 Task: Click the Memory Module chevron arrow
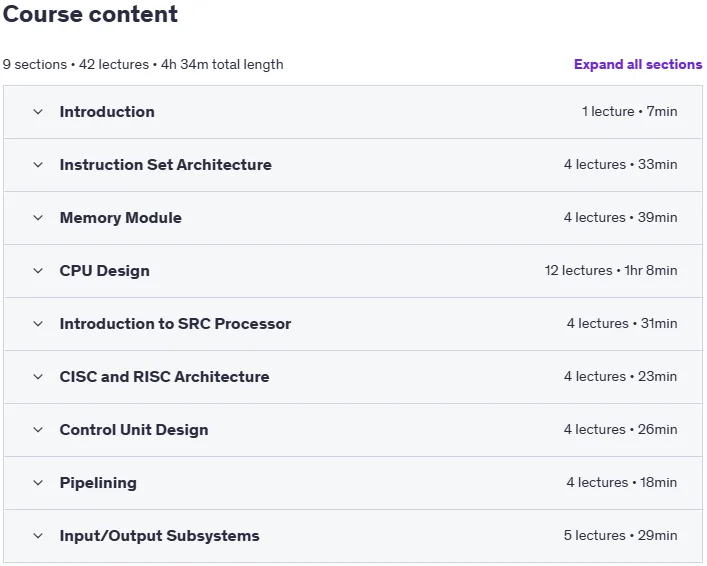(38, 218)
